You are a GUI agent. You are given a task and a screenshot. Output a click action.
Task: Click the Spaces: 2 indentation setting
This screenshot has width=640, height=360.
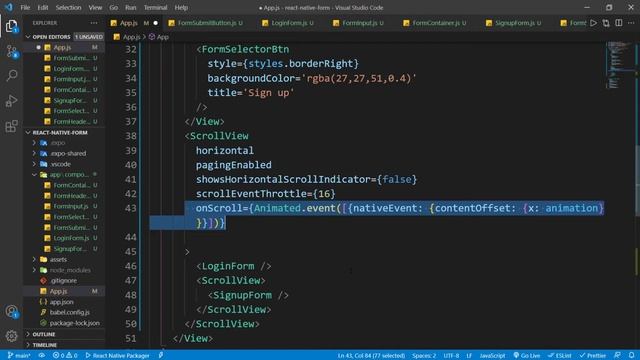(424, 356)
